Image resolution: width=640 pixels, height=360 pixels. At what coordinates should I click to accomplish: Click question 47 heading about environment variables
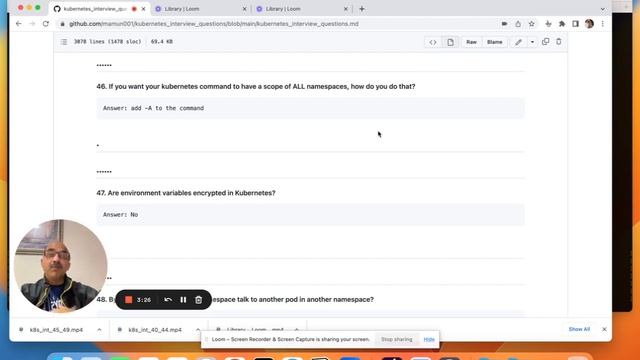tap(186, 193)
